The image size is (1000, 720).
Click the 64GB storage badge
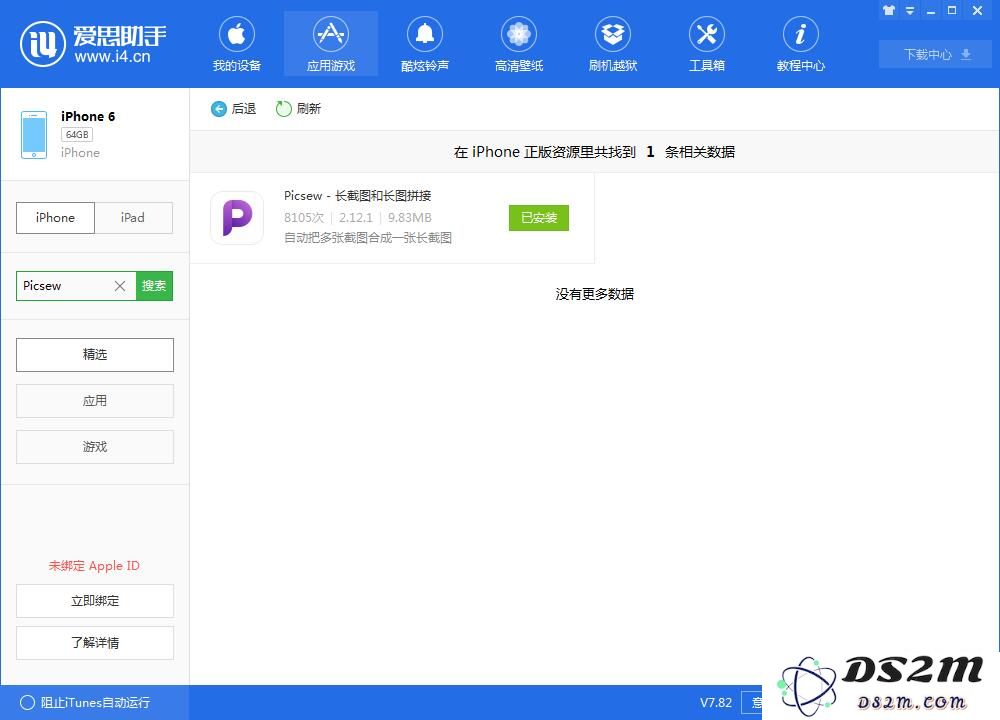click(77, 135)
